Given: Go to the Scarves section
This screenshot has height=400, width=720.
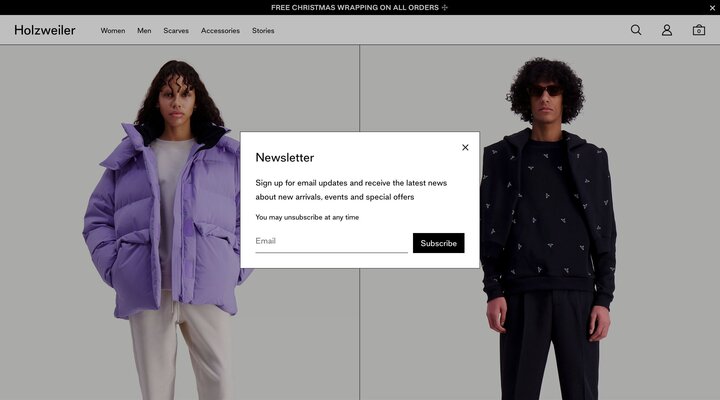Looking at the screenshot, I should (x=176, y=31).
